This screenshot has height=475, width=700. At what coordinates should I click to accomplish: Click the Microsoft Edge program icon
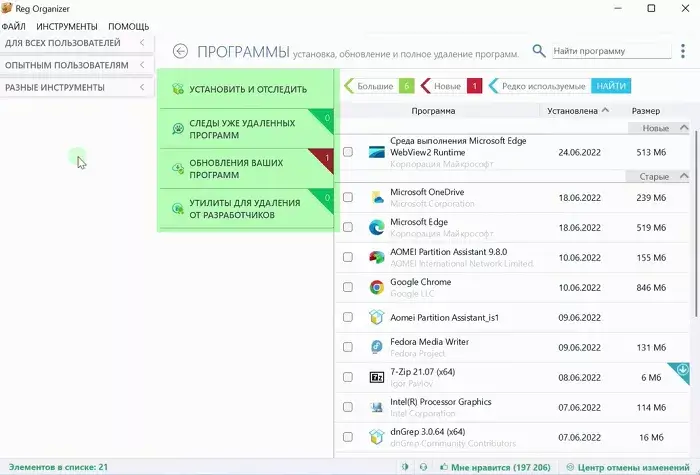point(376,227)
